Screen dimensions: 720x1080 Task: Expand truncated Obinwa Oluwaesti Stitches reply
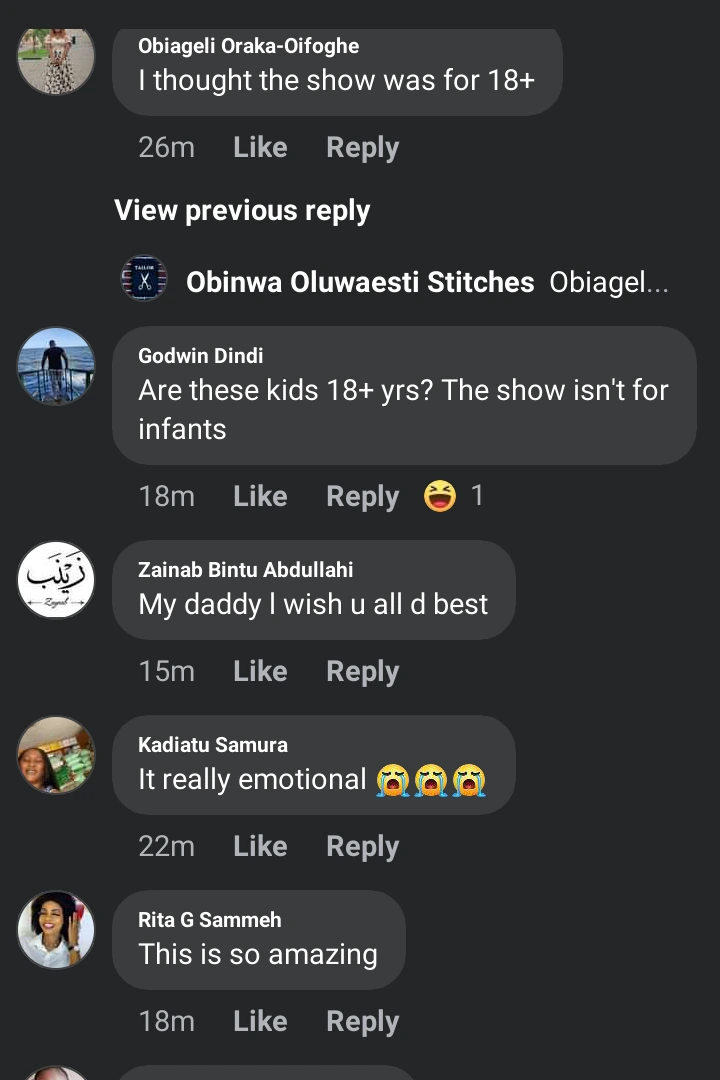609,283
